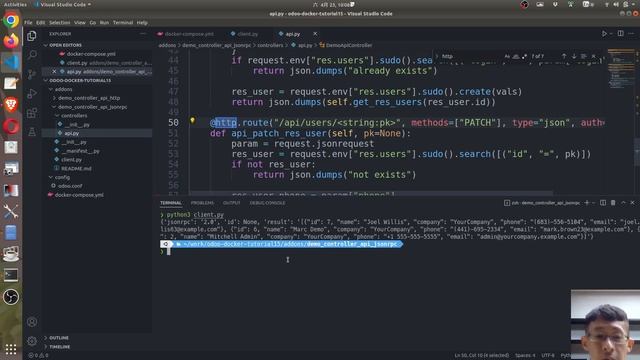The width and height of the screenshot is (640, 360).
Task: Kill the terminal with trash icon
Action: [x=613, y=202]
